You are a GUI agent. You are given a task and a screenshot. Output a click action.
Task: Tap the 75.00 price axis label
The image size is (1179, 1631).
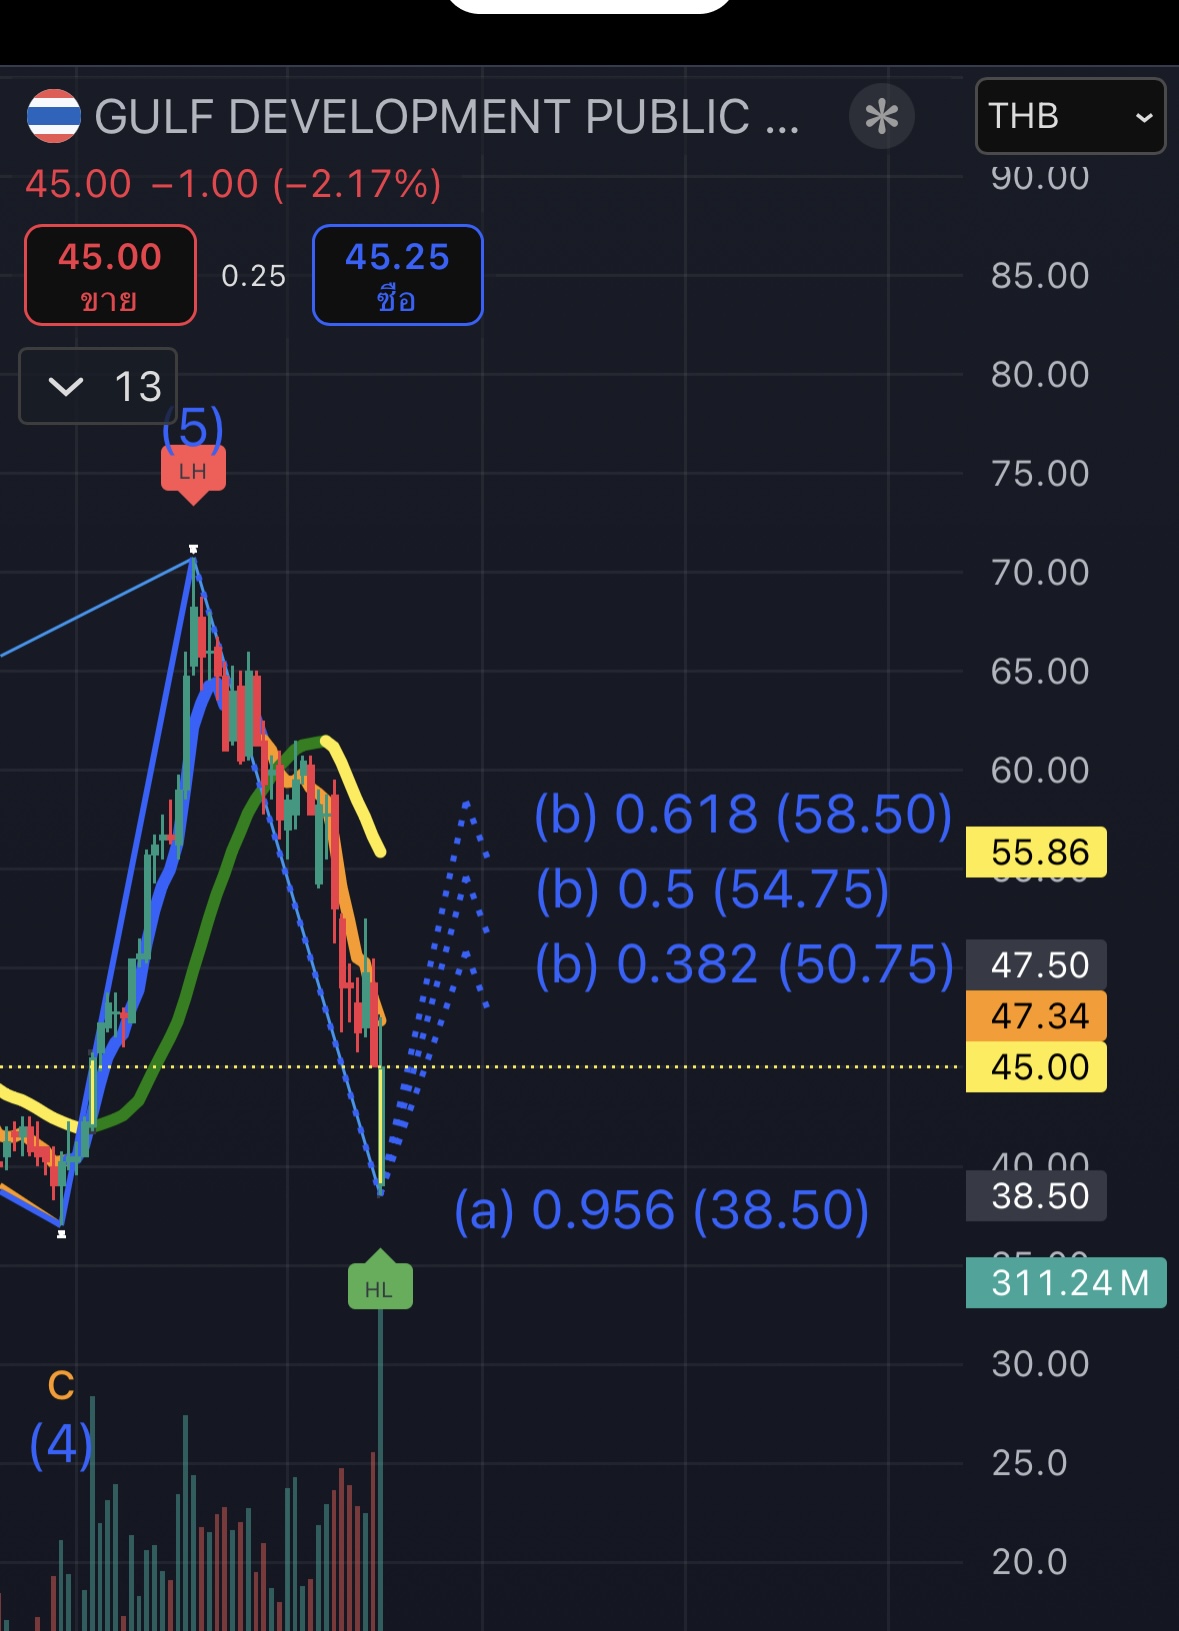pyautogui.click(x=1040, y=474)
